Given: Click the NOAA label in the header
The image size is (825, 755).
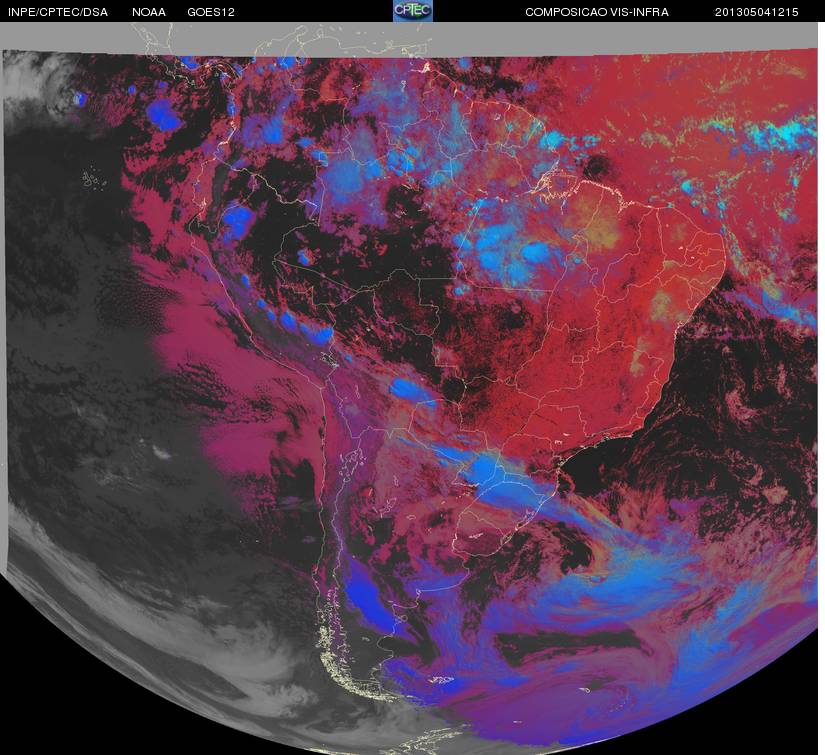Looking at the screenshot, I should pyautogui.click(x=149, y=12).
